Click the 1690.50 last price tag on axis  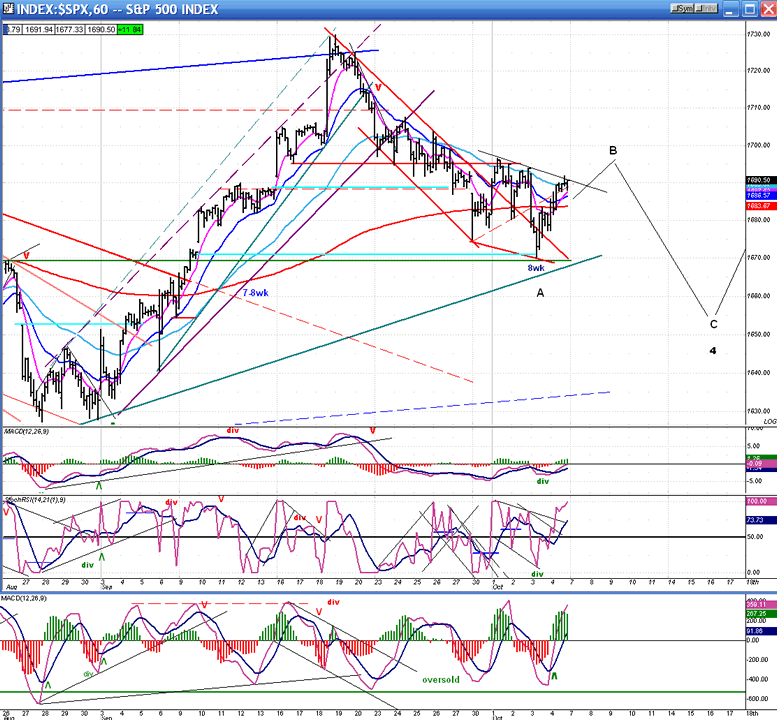pyautogui.click(x=759, y=180)
